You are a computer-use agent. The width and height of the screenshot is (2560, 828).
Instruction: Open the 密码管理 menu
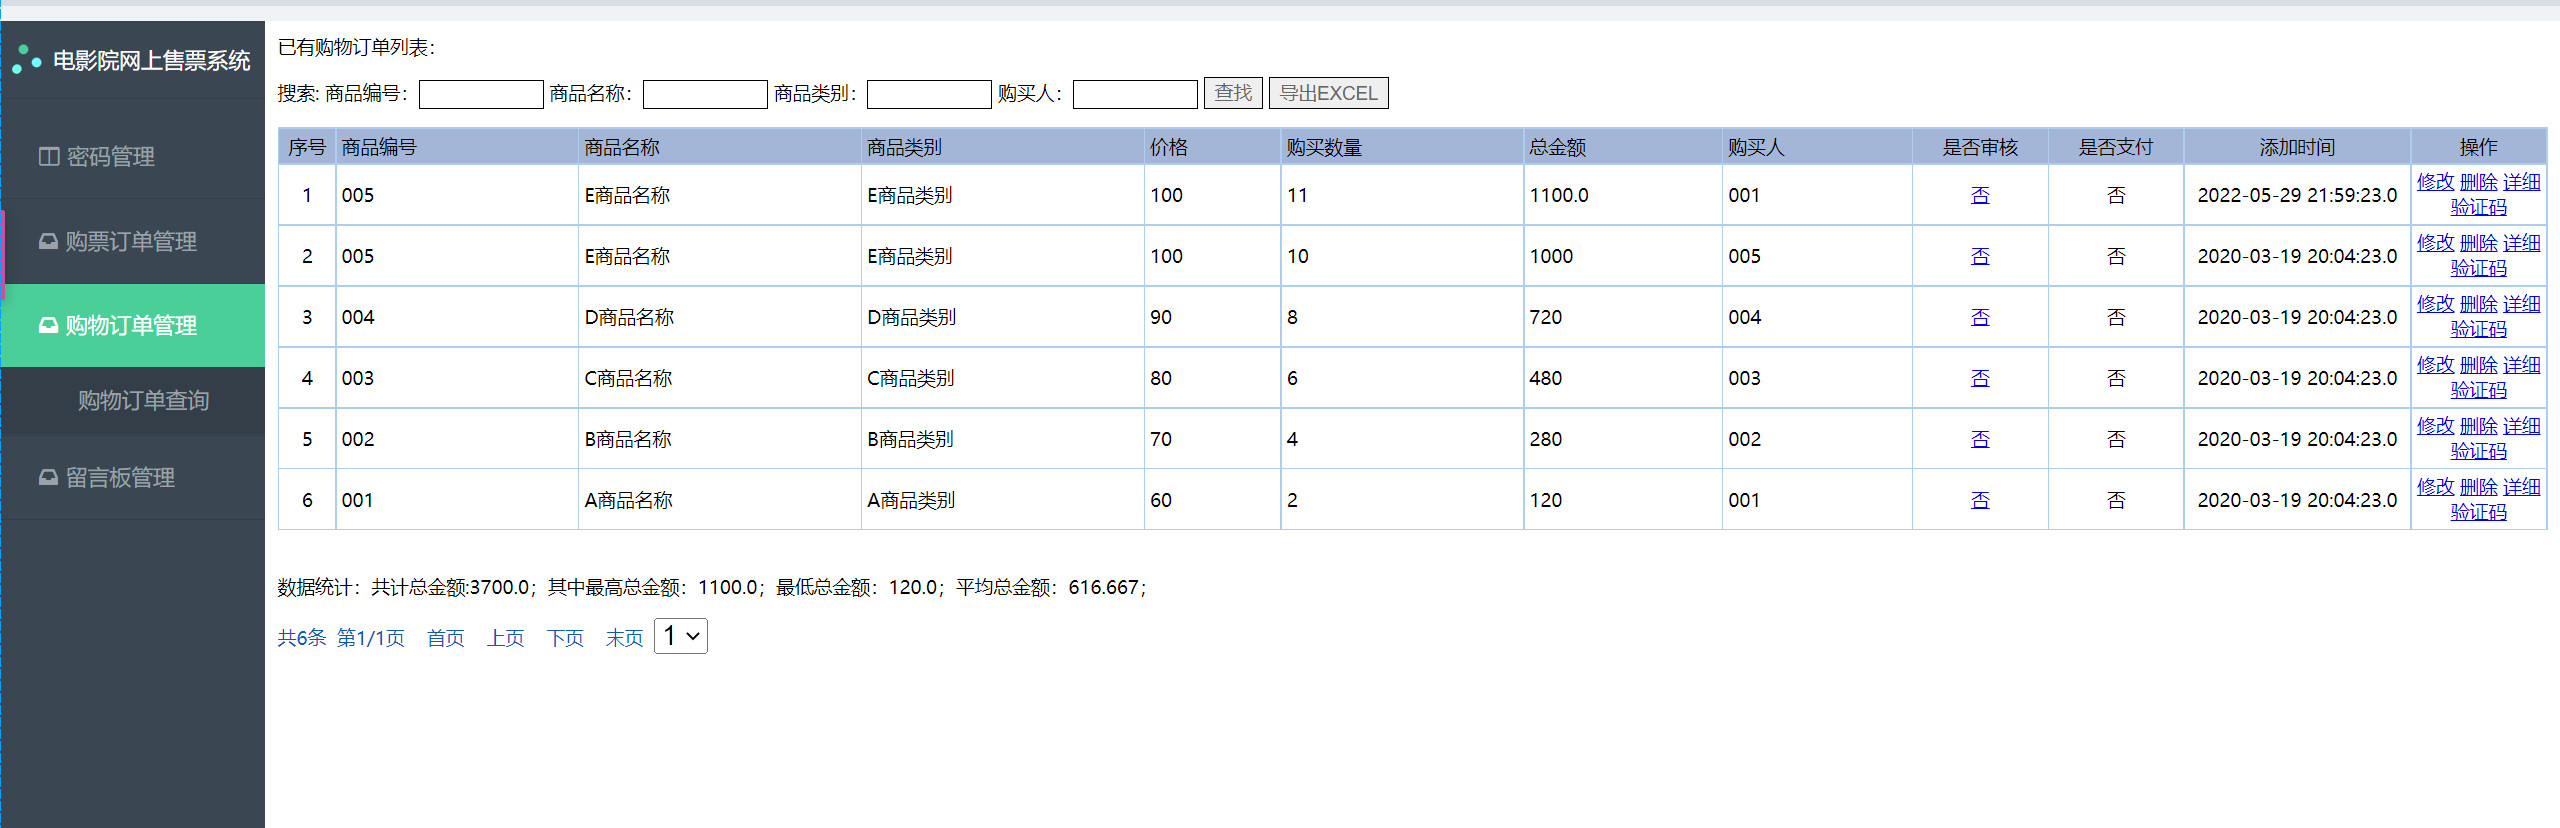pos(132,157)
